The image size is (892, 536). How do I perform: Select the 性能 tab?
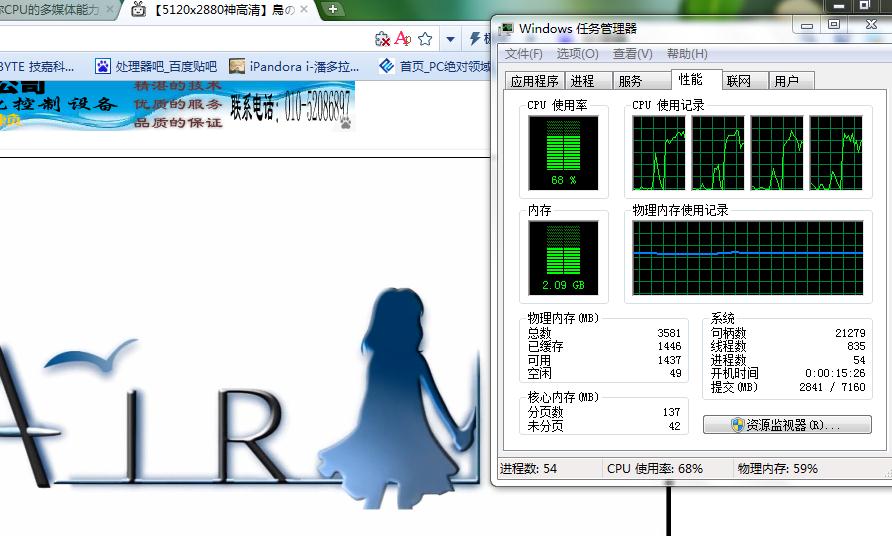pyautogui.click(x=696, y=79)
